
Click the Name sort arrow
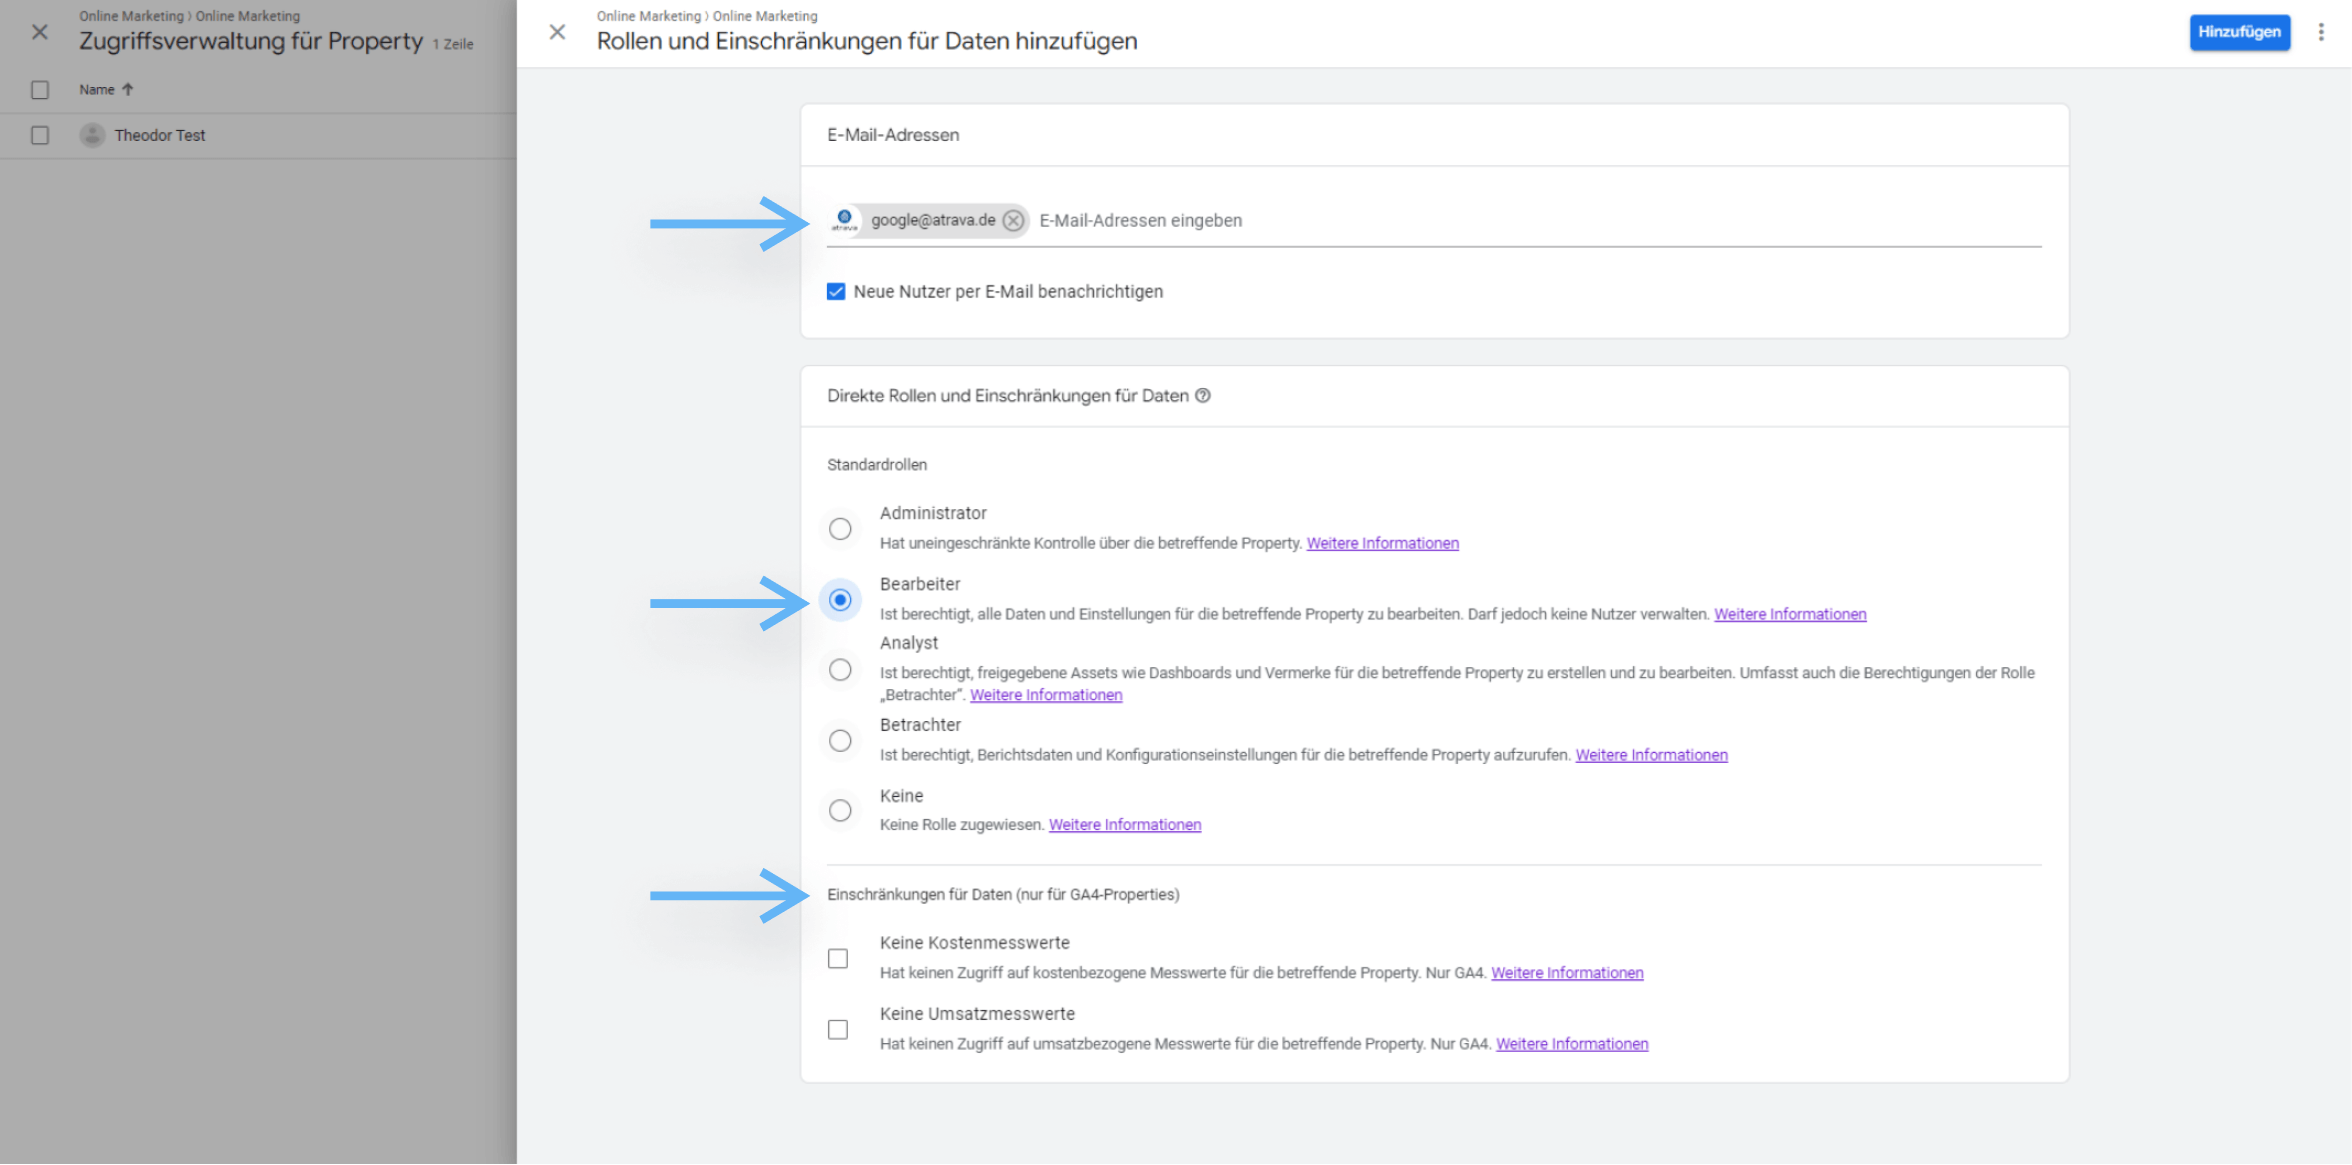coord(128,90)
